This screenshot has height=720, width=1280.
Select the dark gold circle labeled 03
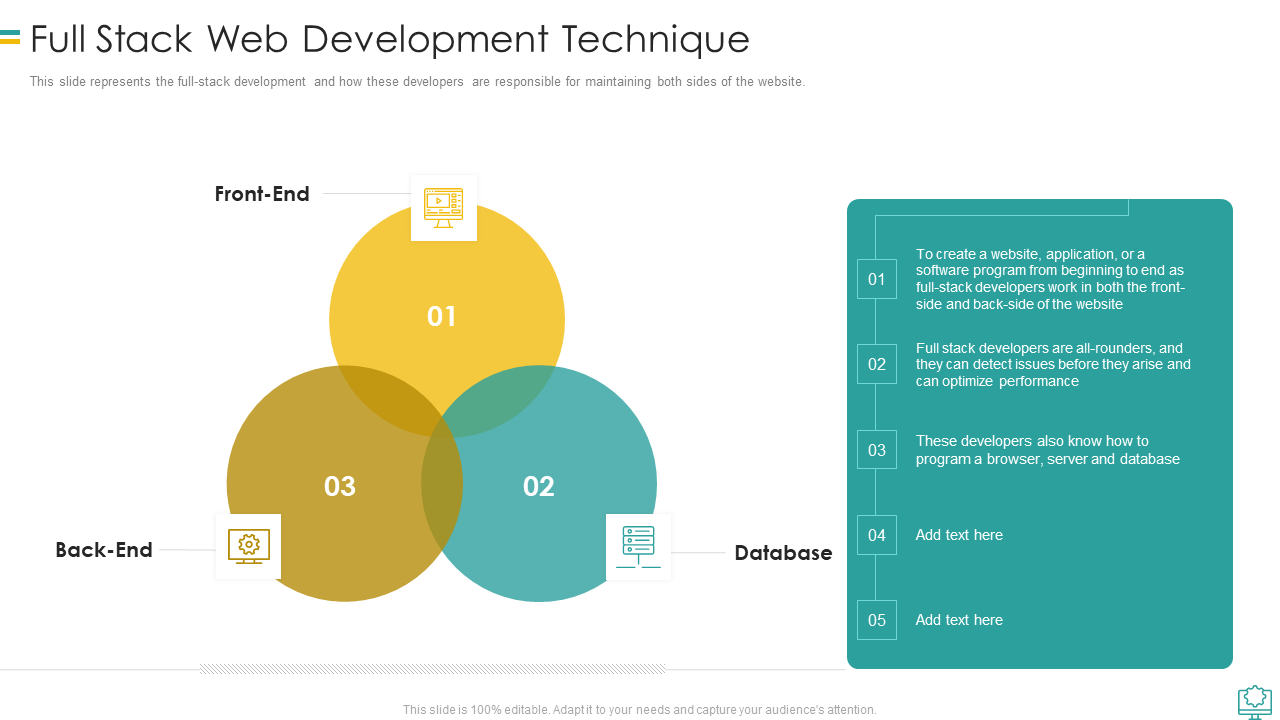[x=345, y=484]
